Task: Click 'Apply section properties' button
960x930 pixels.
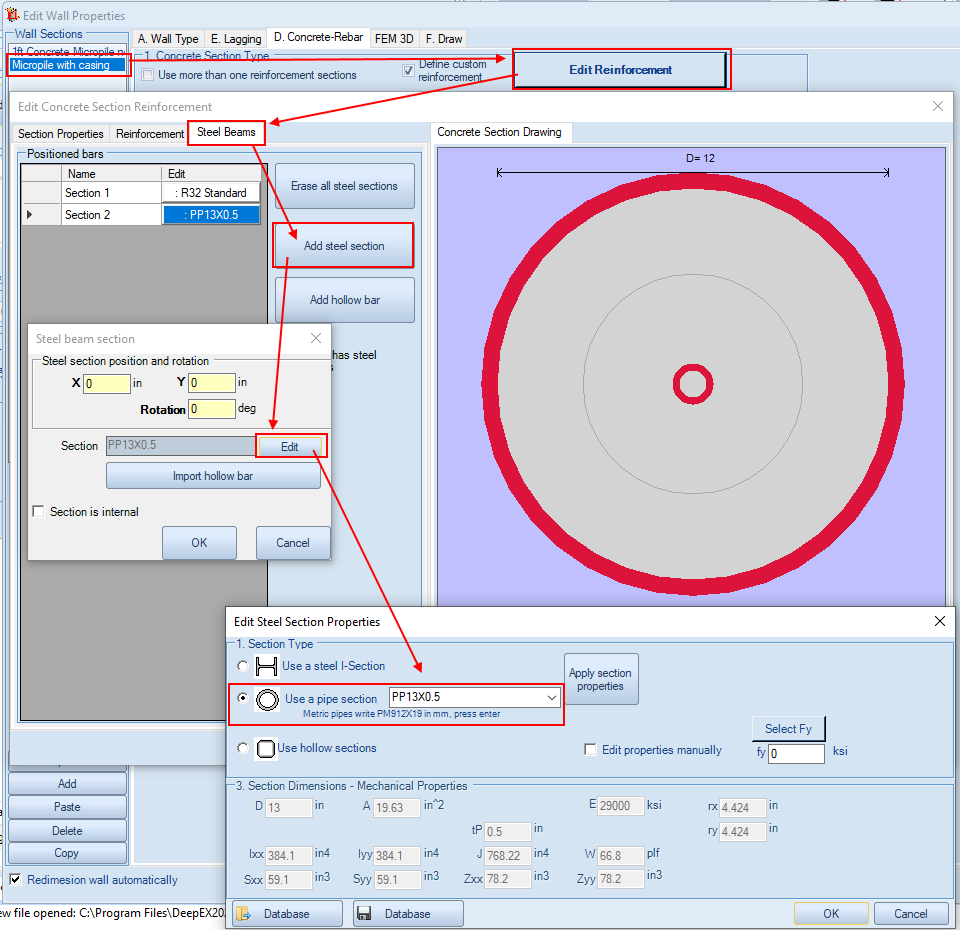Action: pos(600,679)
